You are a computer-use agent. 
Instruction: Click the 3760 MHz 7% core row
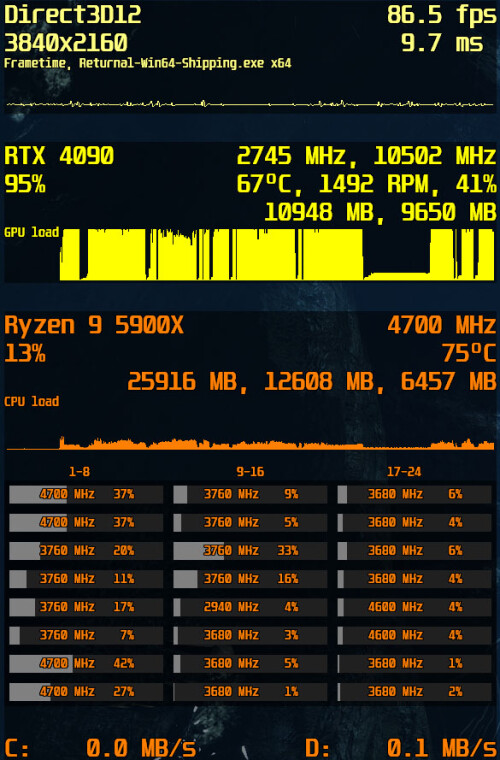[x=86, y=635]
